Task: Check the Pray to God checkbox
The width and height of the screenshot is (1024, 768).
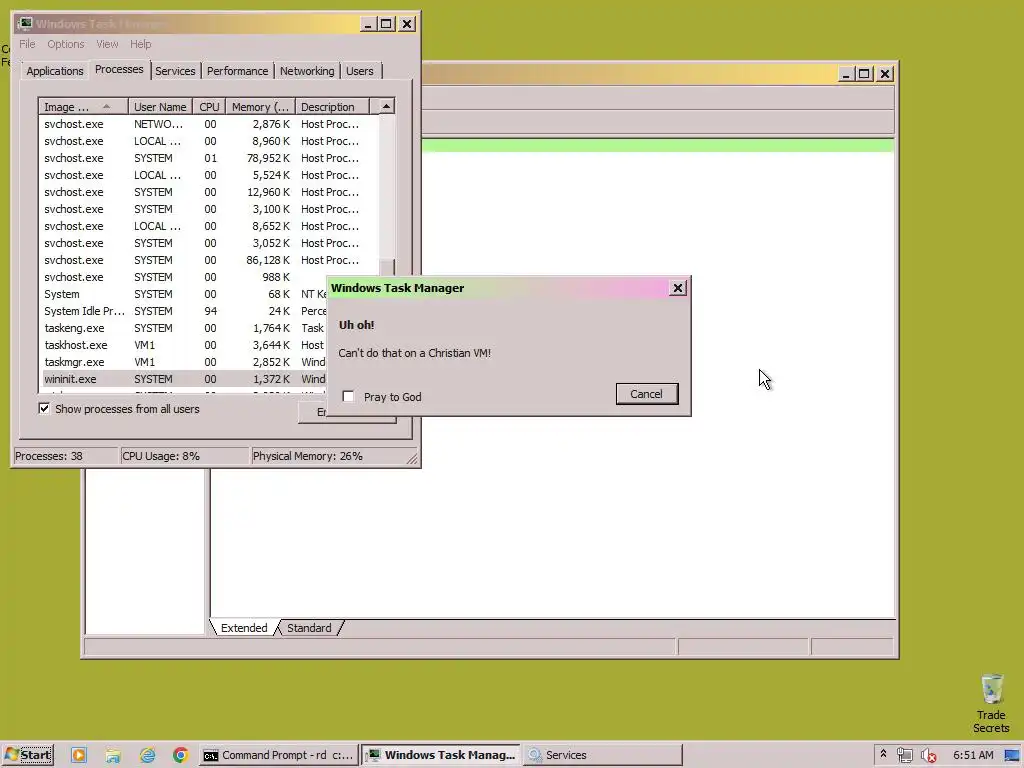Action: (x=348, y=396)
